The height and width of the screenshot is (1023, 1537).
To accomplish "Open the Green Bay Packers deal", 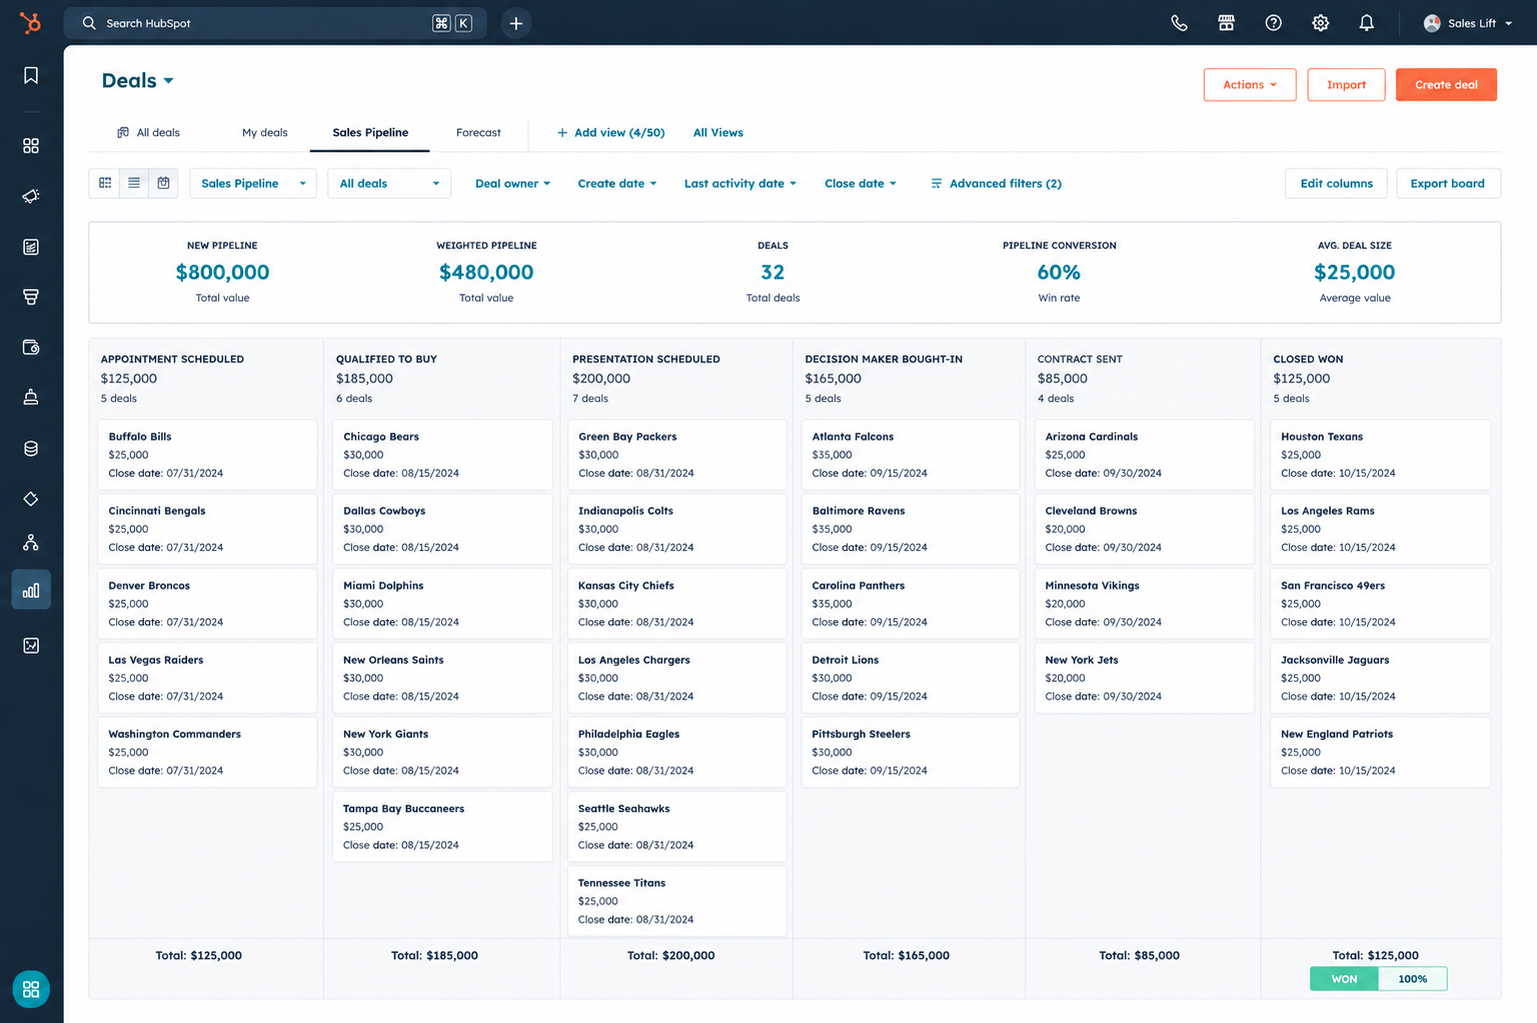I will (x=677, y=455).
